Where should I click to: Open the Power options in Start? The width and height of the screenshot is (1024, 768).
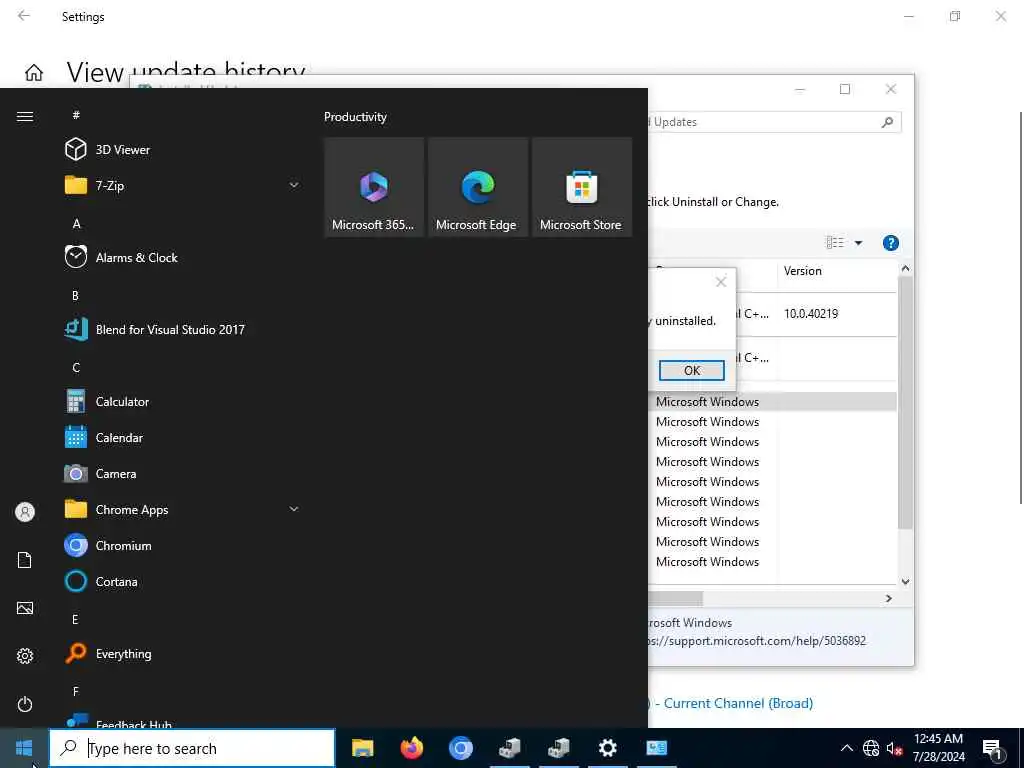tap(25, 704)
